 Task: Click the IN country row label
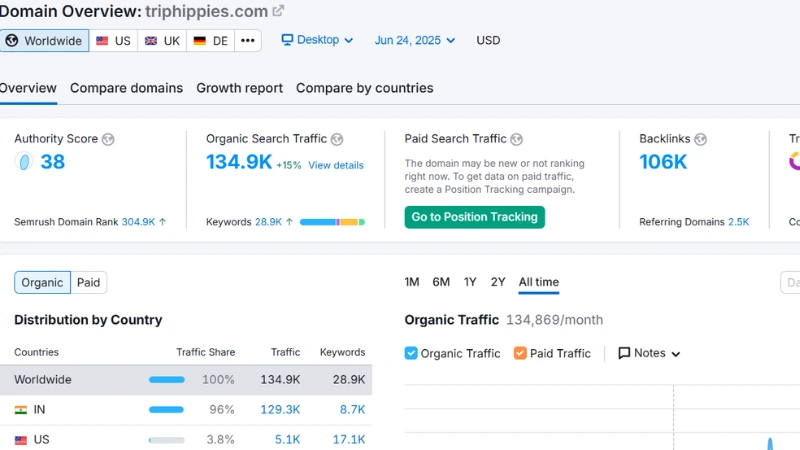point(39,410)
